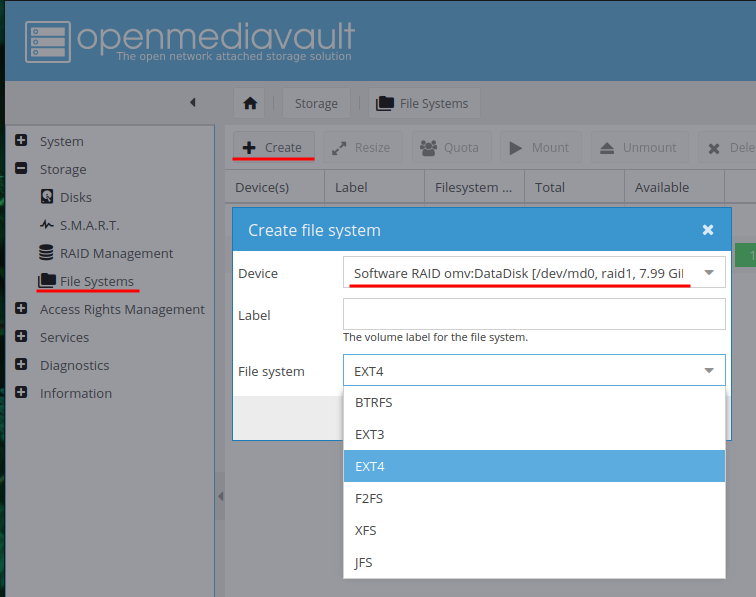Choose JFS from the file system list
This screenshot has height=597, width=756.
(x=534, y=562)
